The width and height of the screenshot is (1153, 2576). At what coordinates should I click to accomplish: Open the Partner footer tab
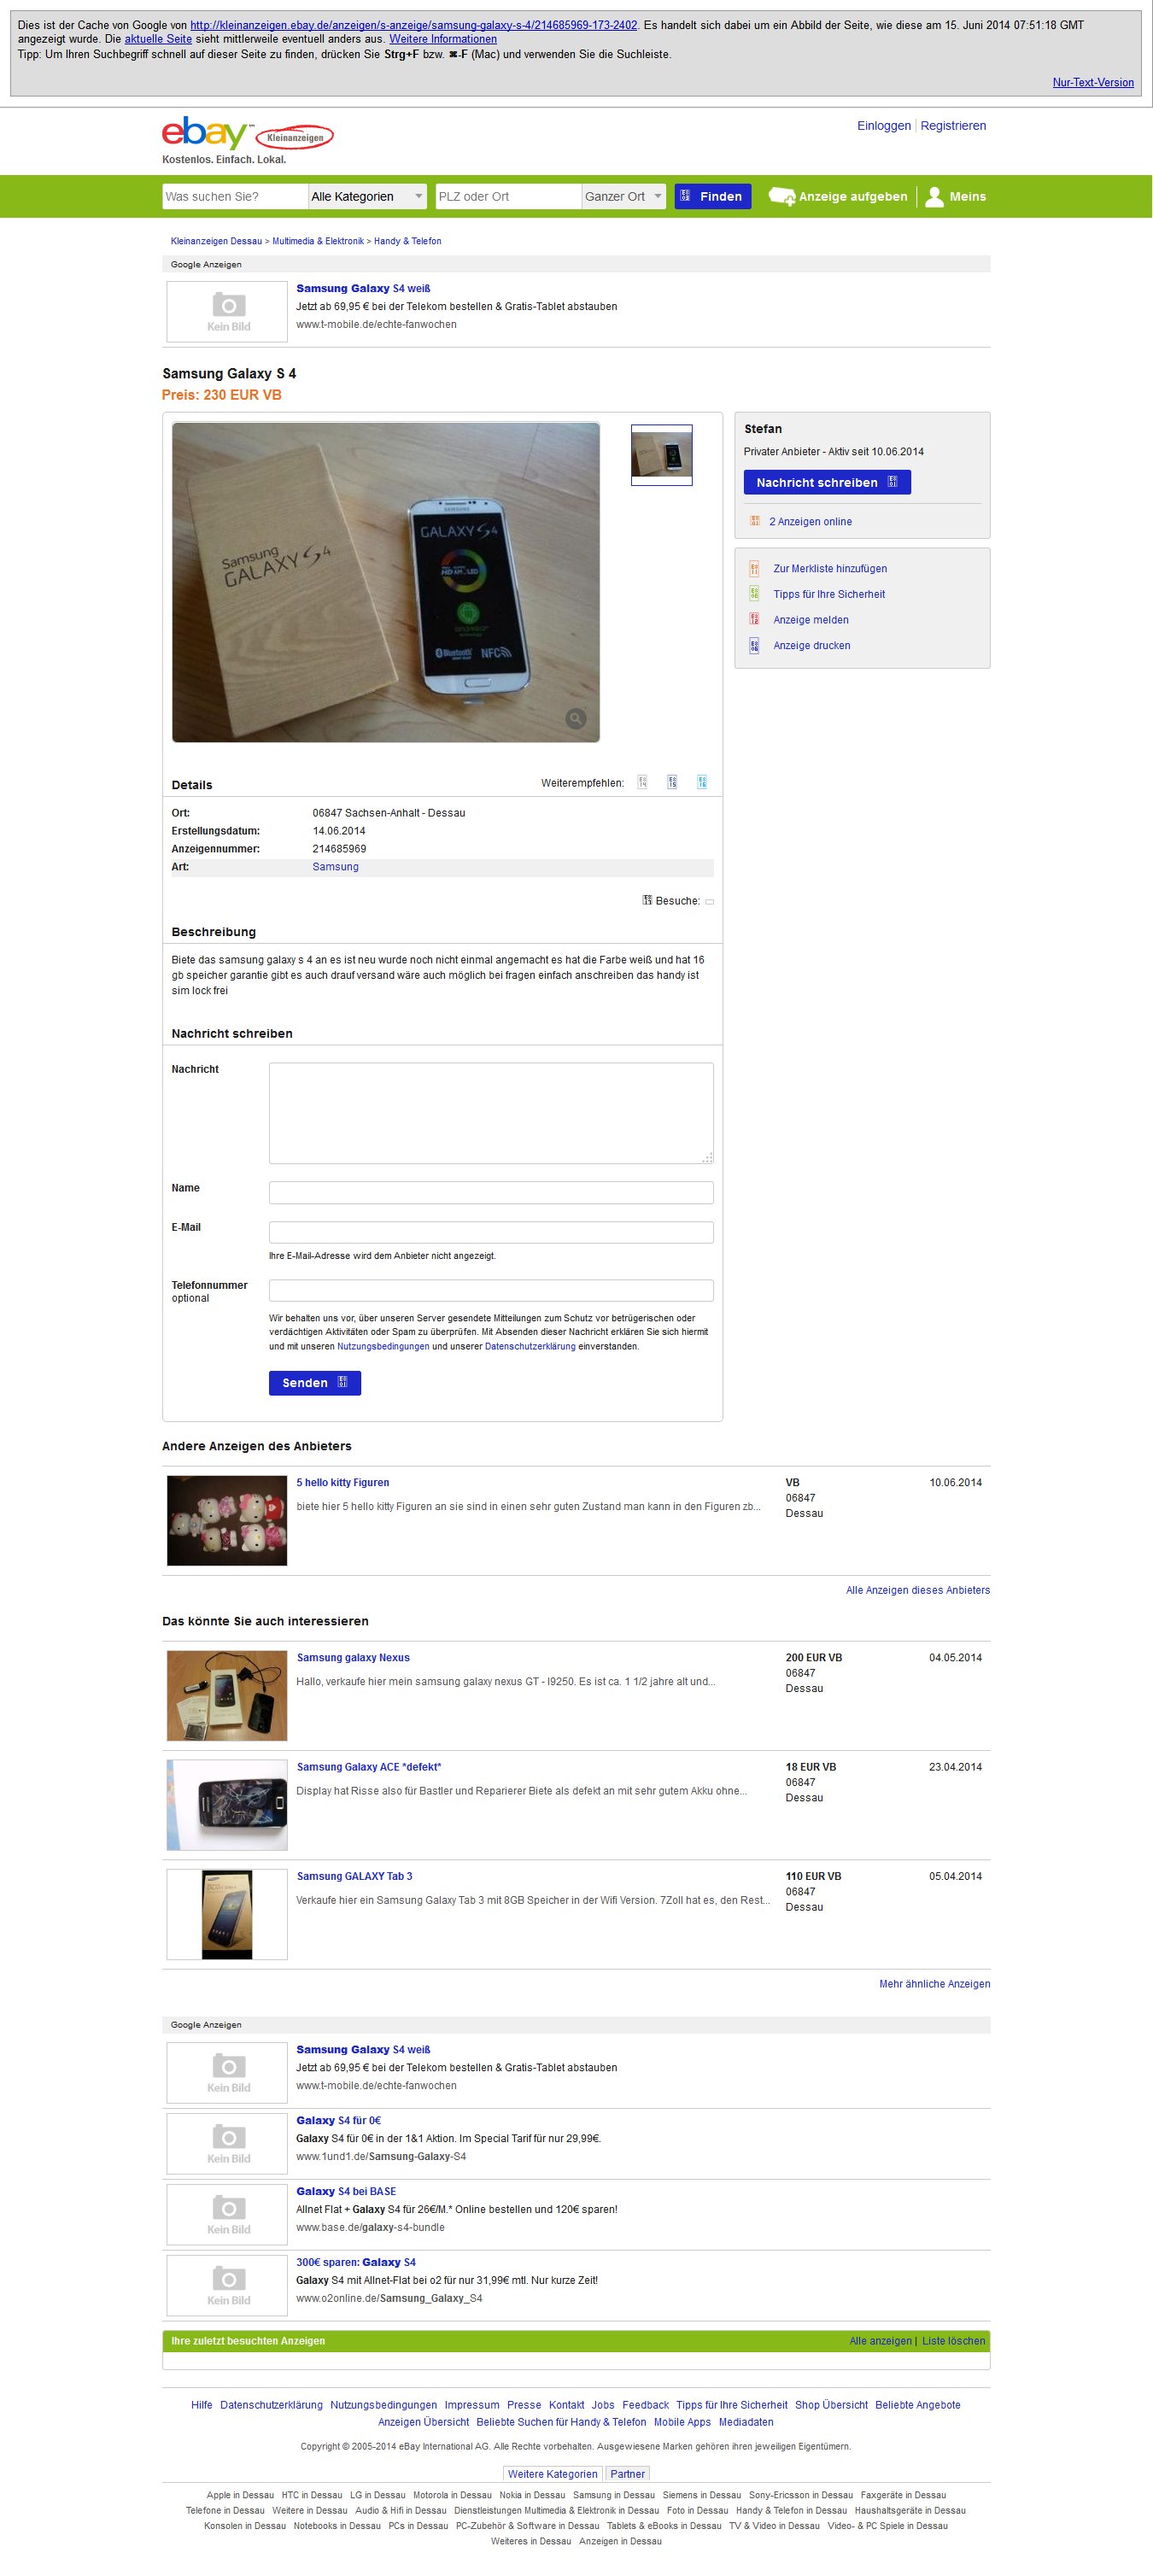coord(628,2474)
